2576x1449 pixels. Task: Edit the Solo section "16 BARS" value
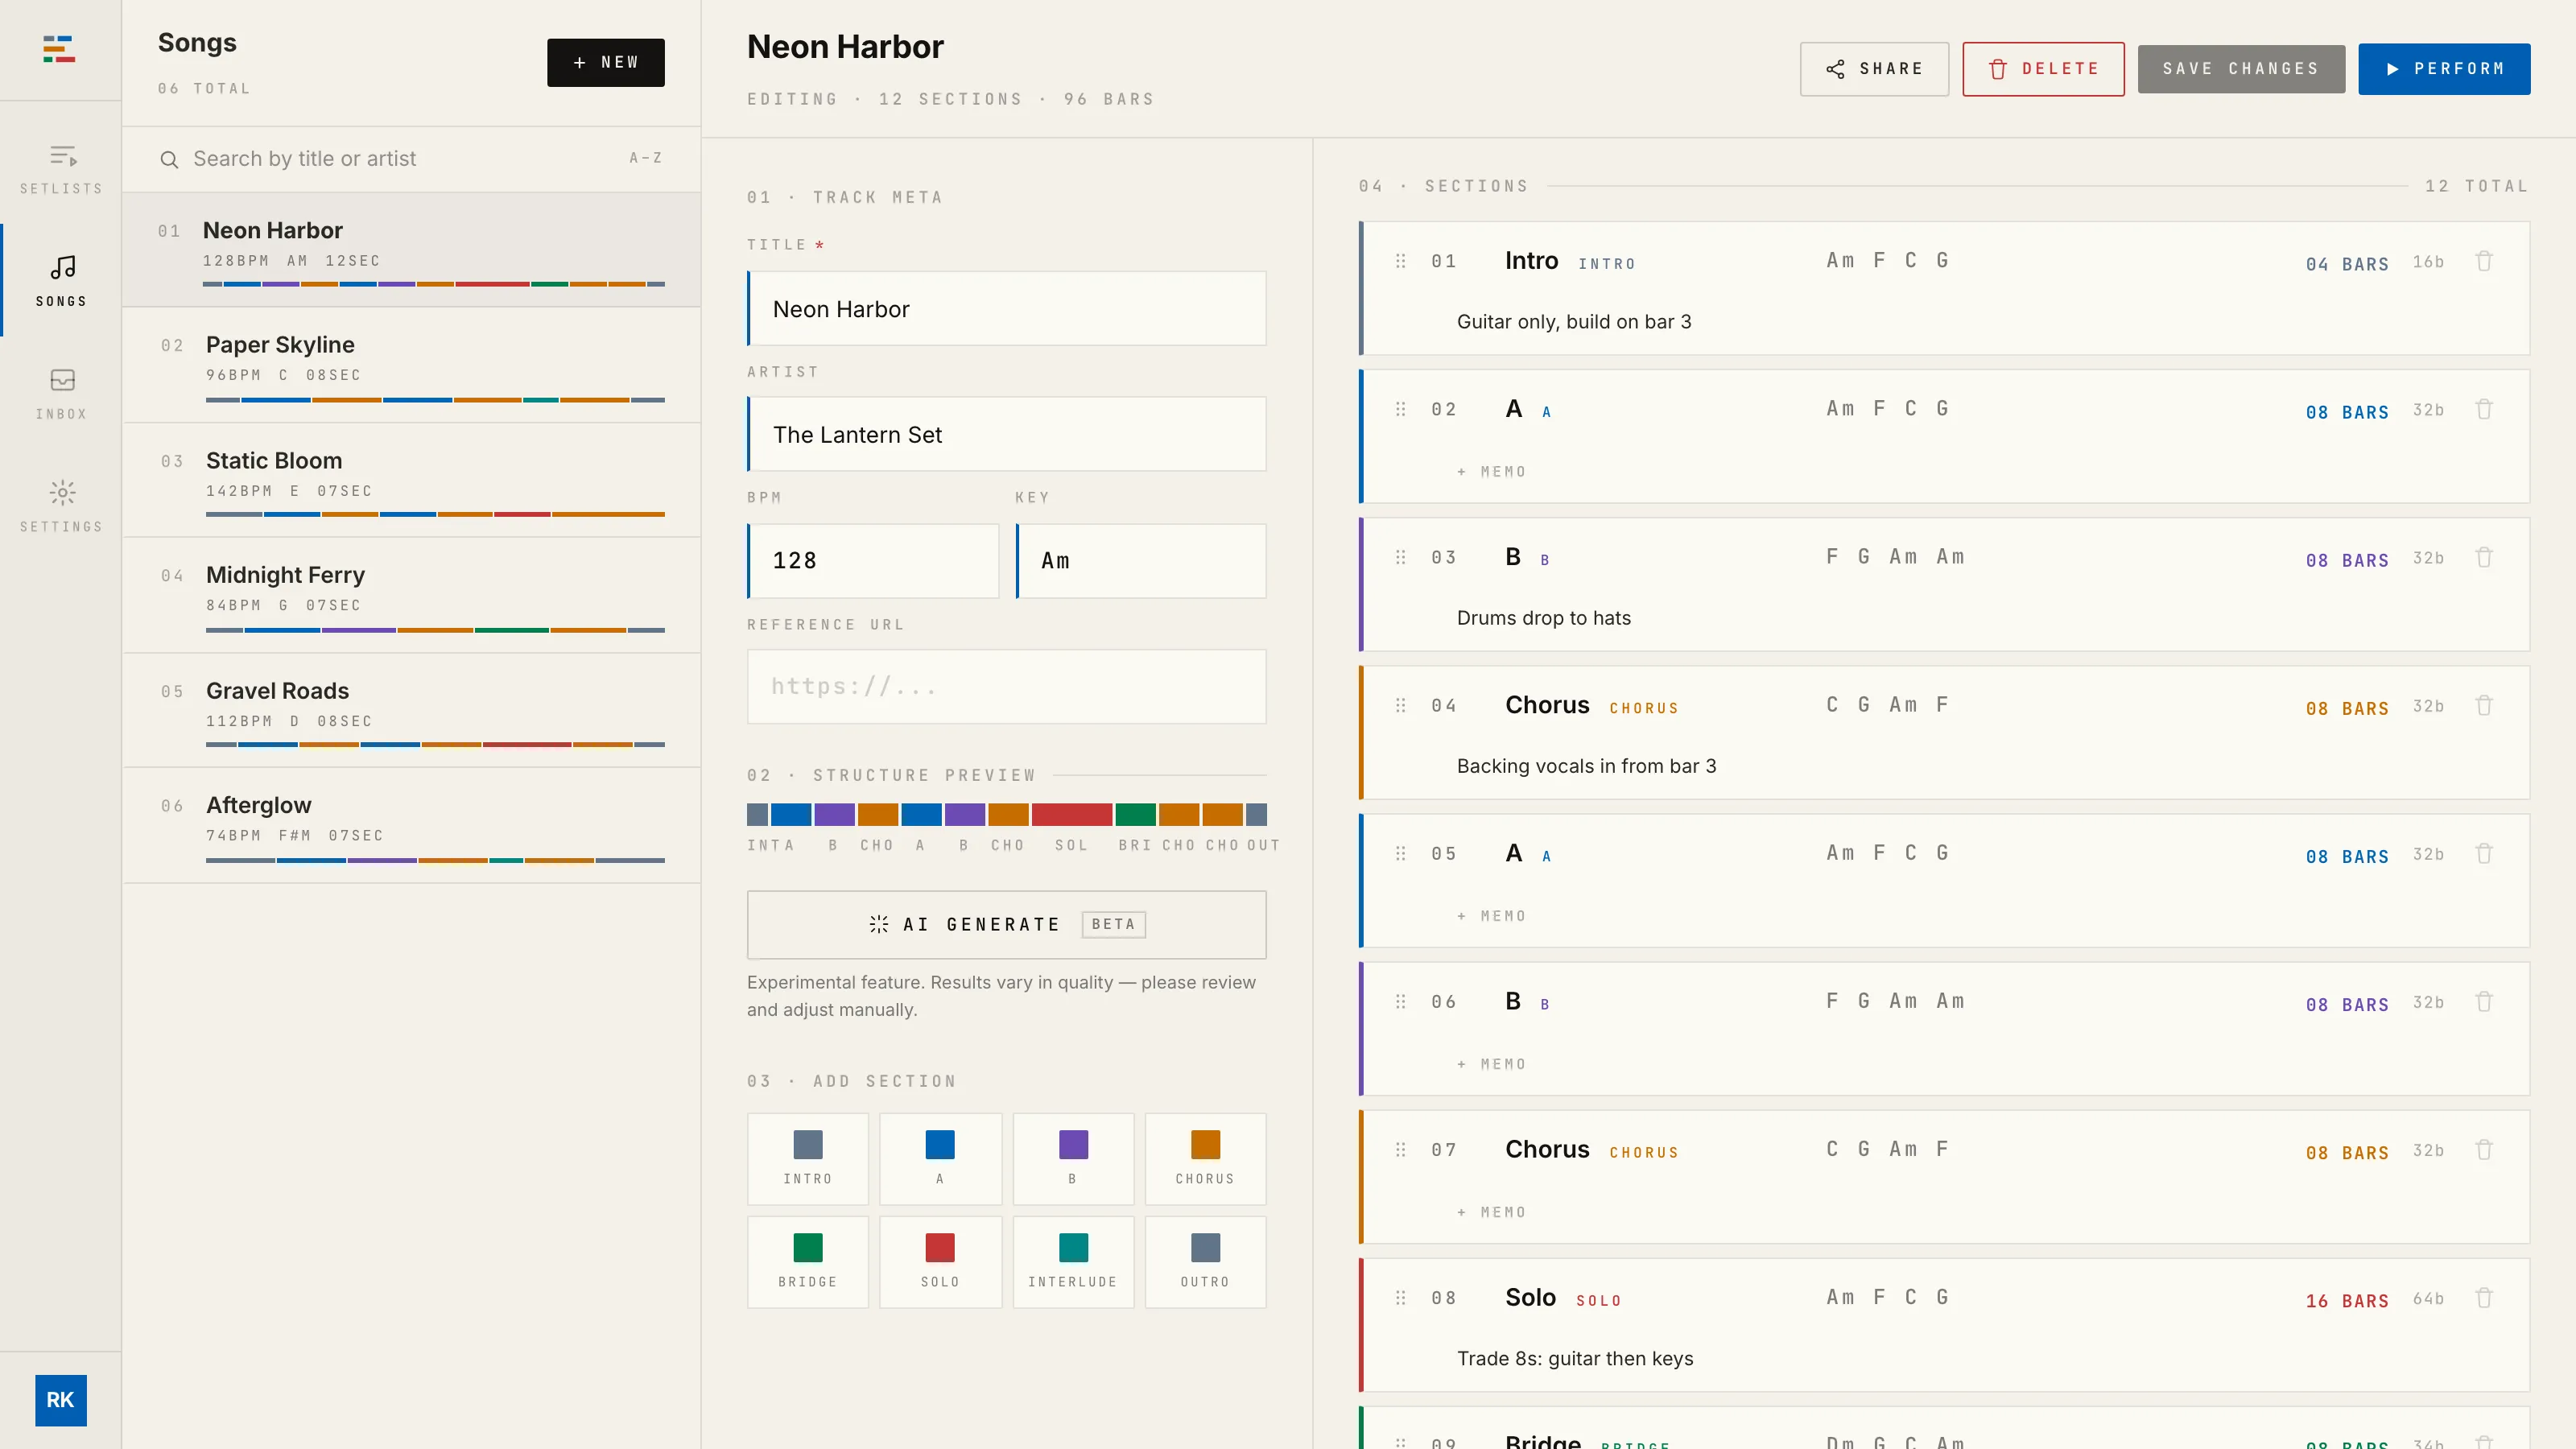click(x=2346, y=1301)
